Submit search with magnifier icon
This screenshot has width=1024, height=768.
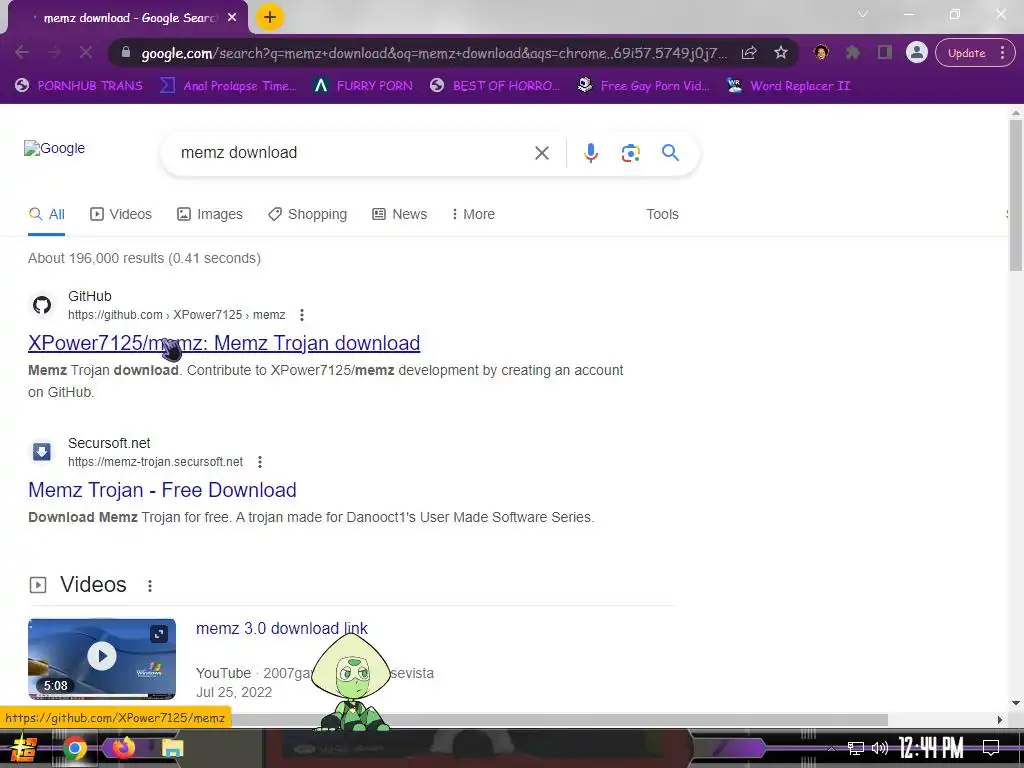pos(670,153)
